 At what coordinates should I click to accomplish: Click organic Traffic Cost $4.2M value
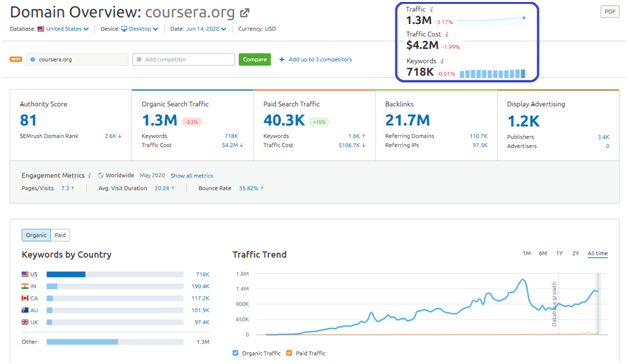(x=230, y=145)
